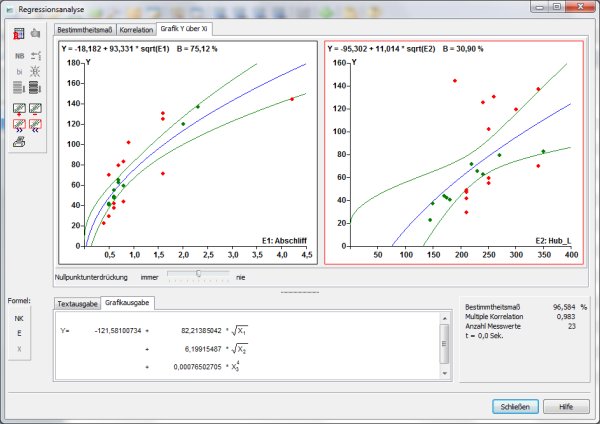This screenshot has width=600, height=424.
Task: Click the dark stacked rows icon
Action: pos(35,88)
